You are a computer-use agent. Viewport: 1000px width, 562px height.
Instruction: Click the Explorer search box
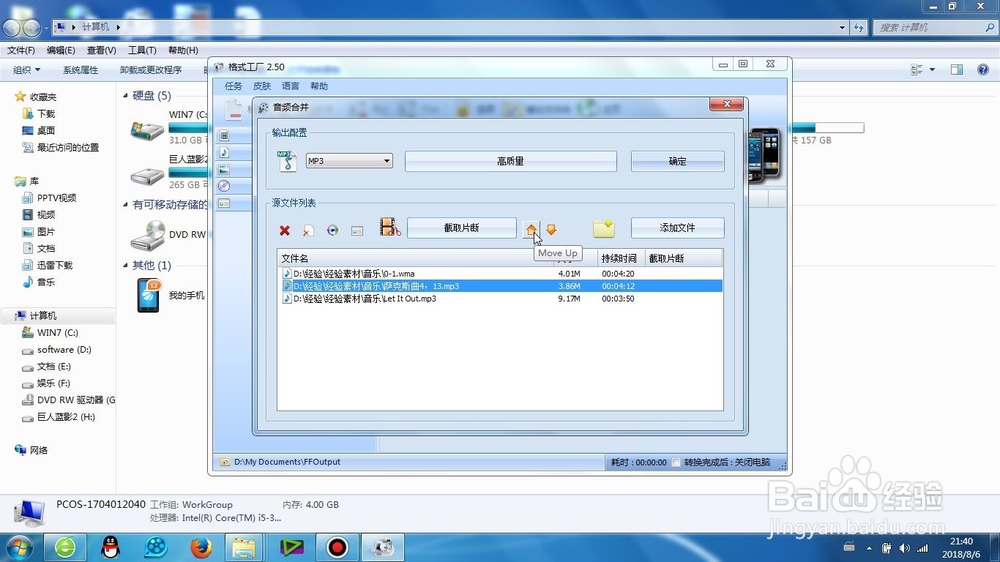coord(934,27)
